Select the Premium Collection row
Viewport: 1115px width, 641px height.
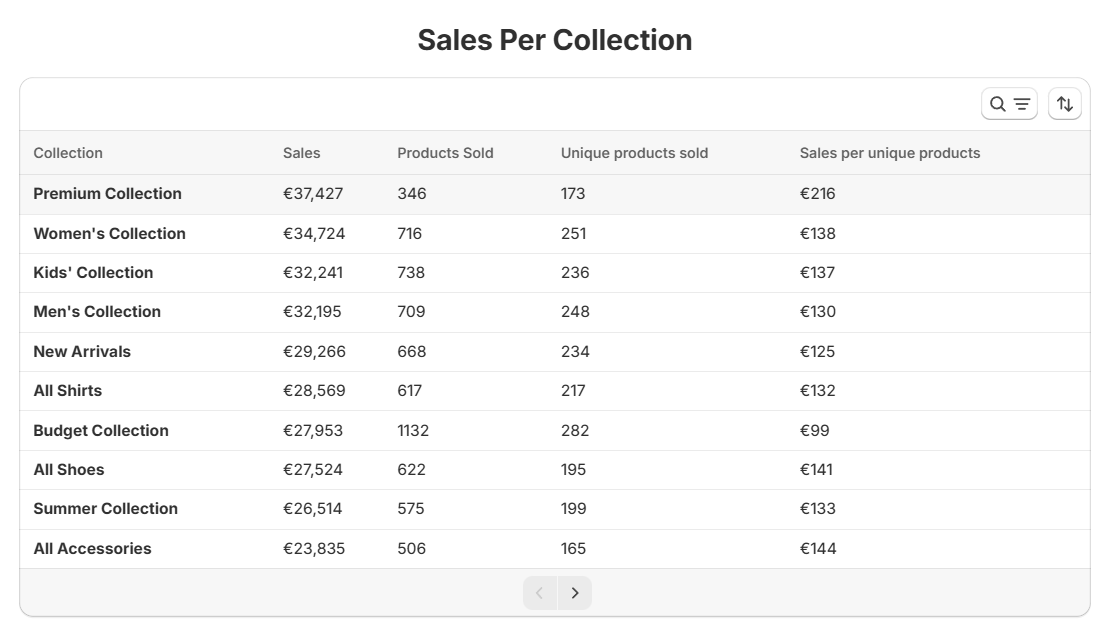[x=106, y=193]
